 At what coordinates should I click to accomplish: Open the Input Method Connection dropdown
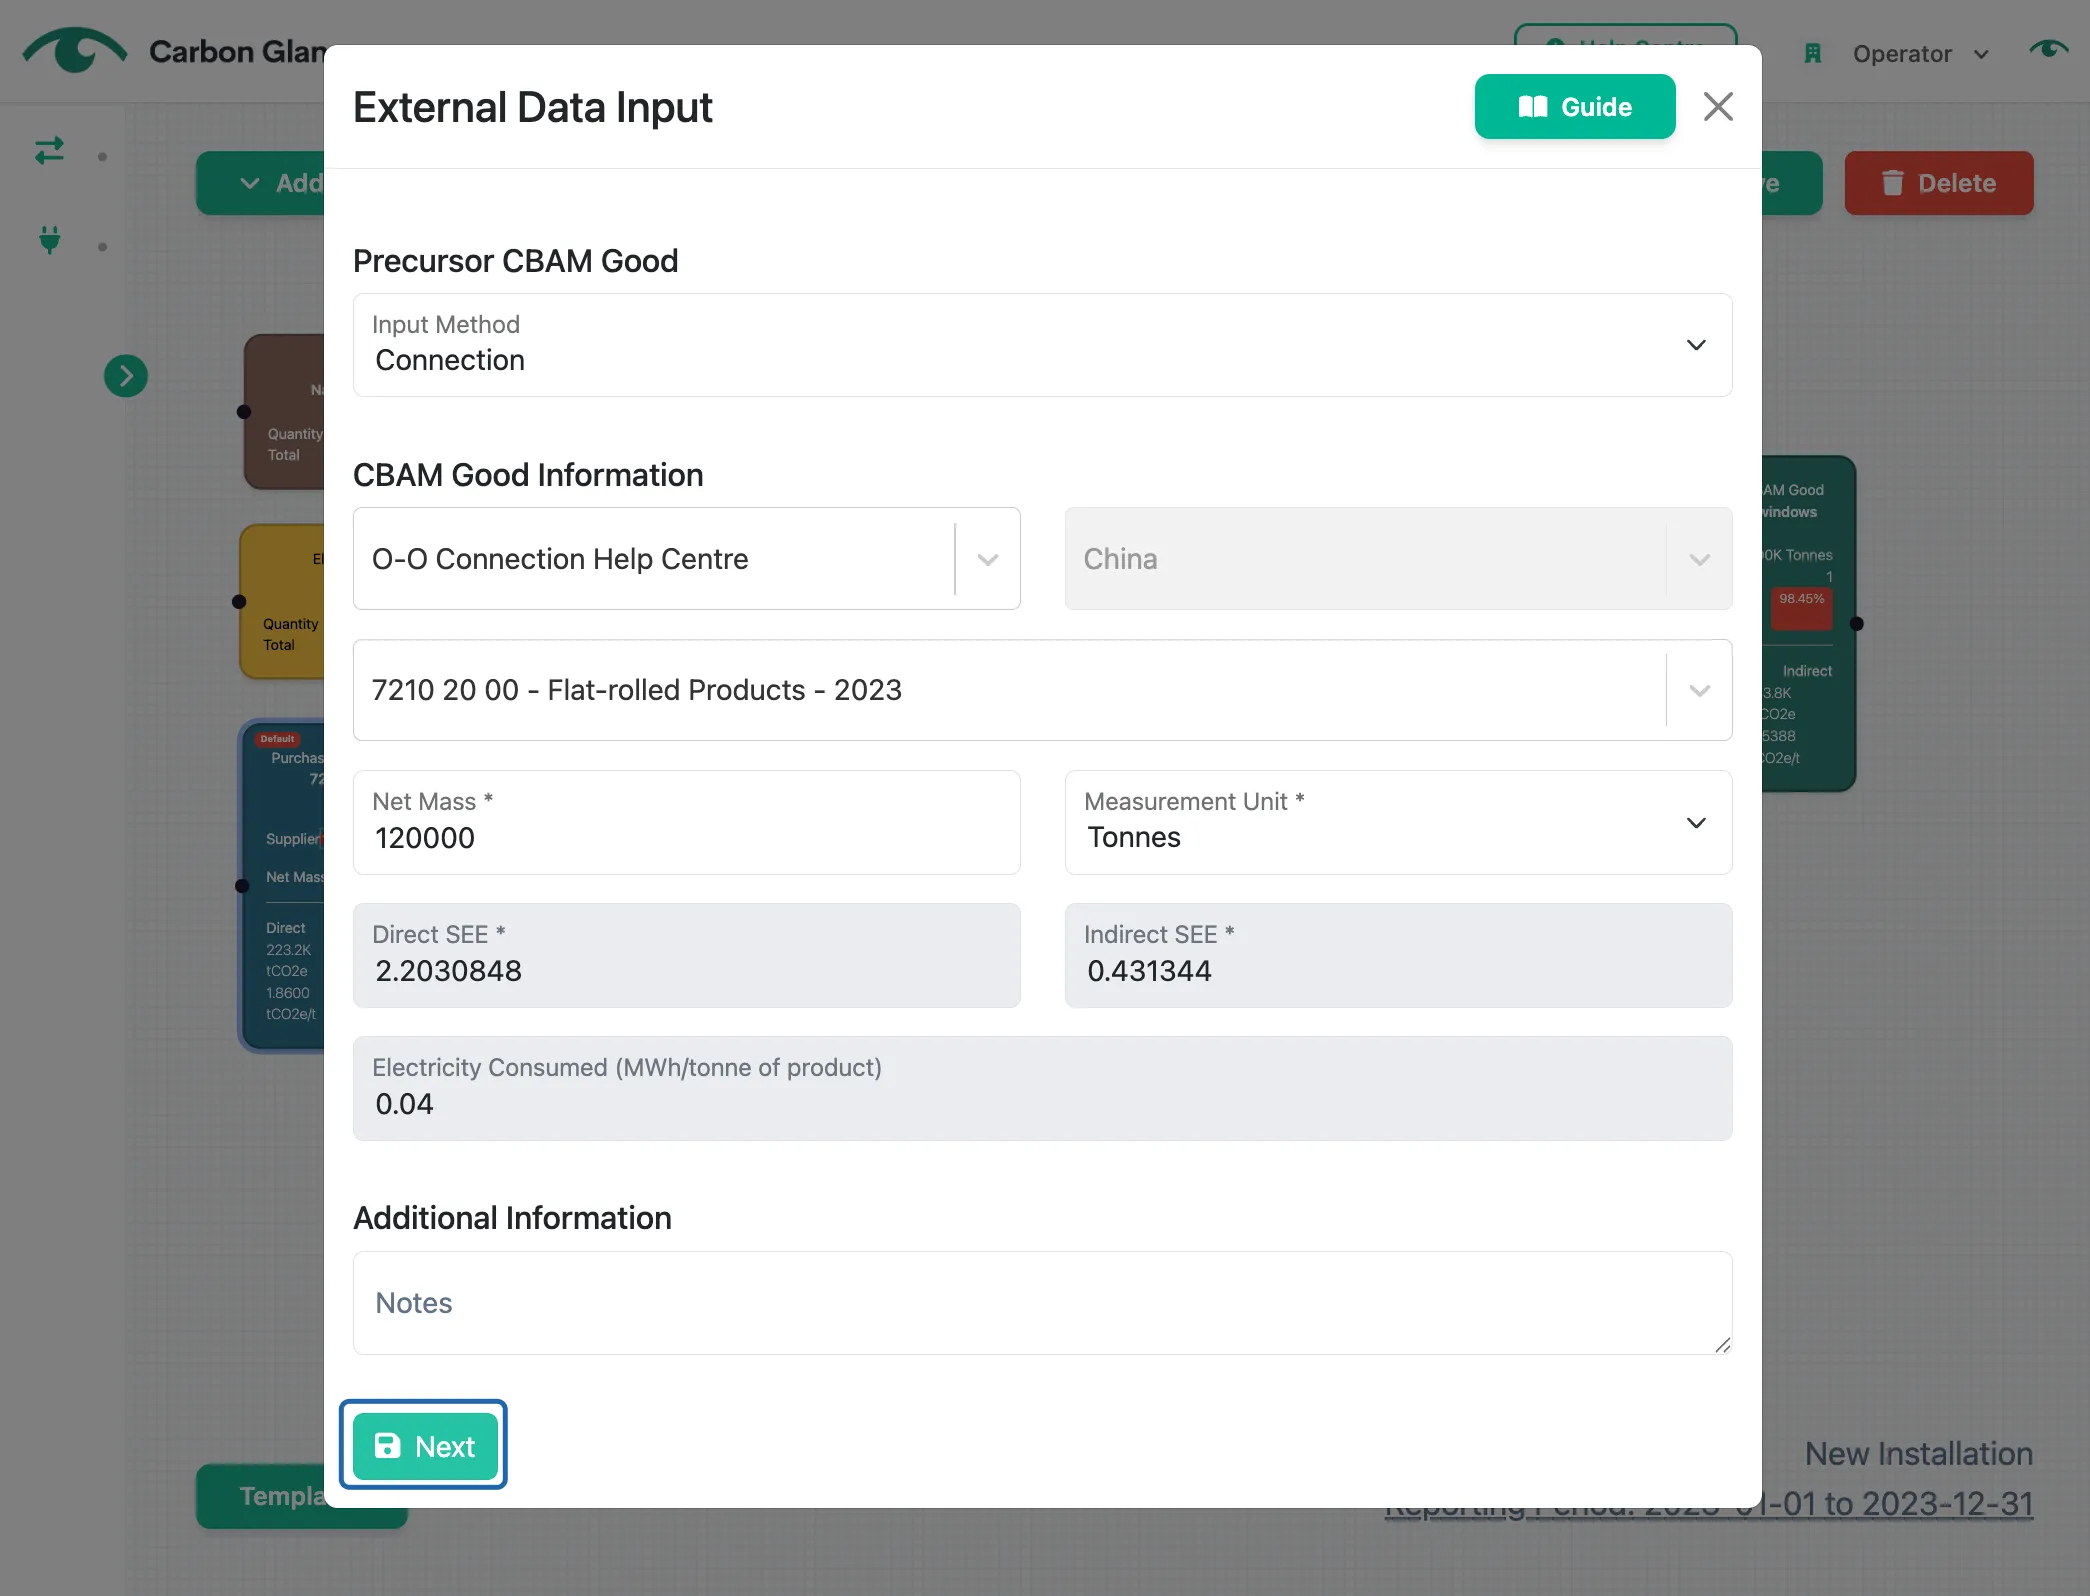(1042, 345)
